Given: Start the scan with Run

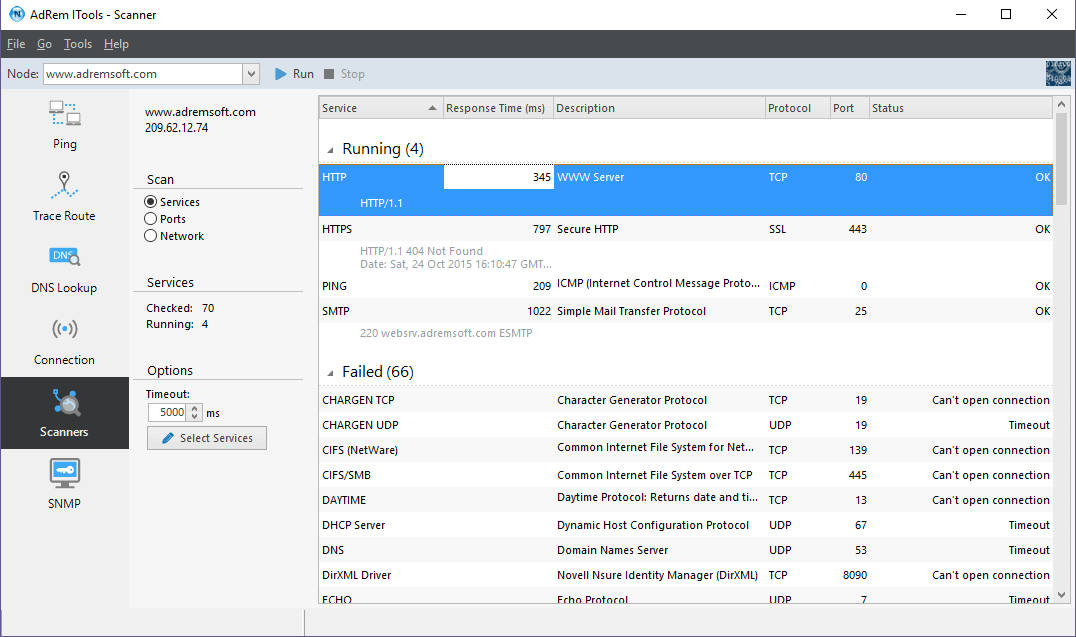Looking at the screenshot, I should (x=294, y=74).
